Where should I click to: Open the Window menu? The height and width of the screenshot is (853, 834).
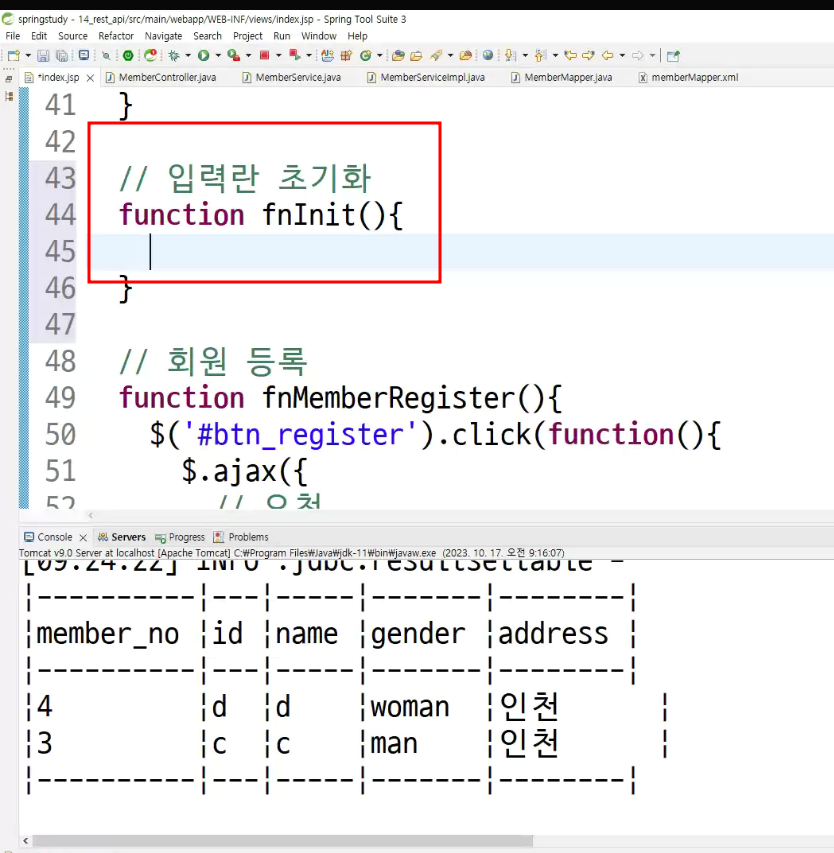319,36
